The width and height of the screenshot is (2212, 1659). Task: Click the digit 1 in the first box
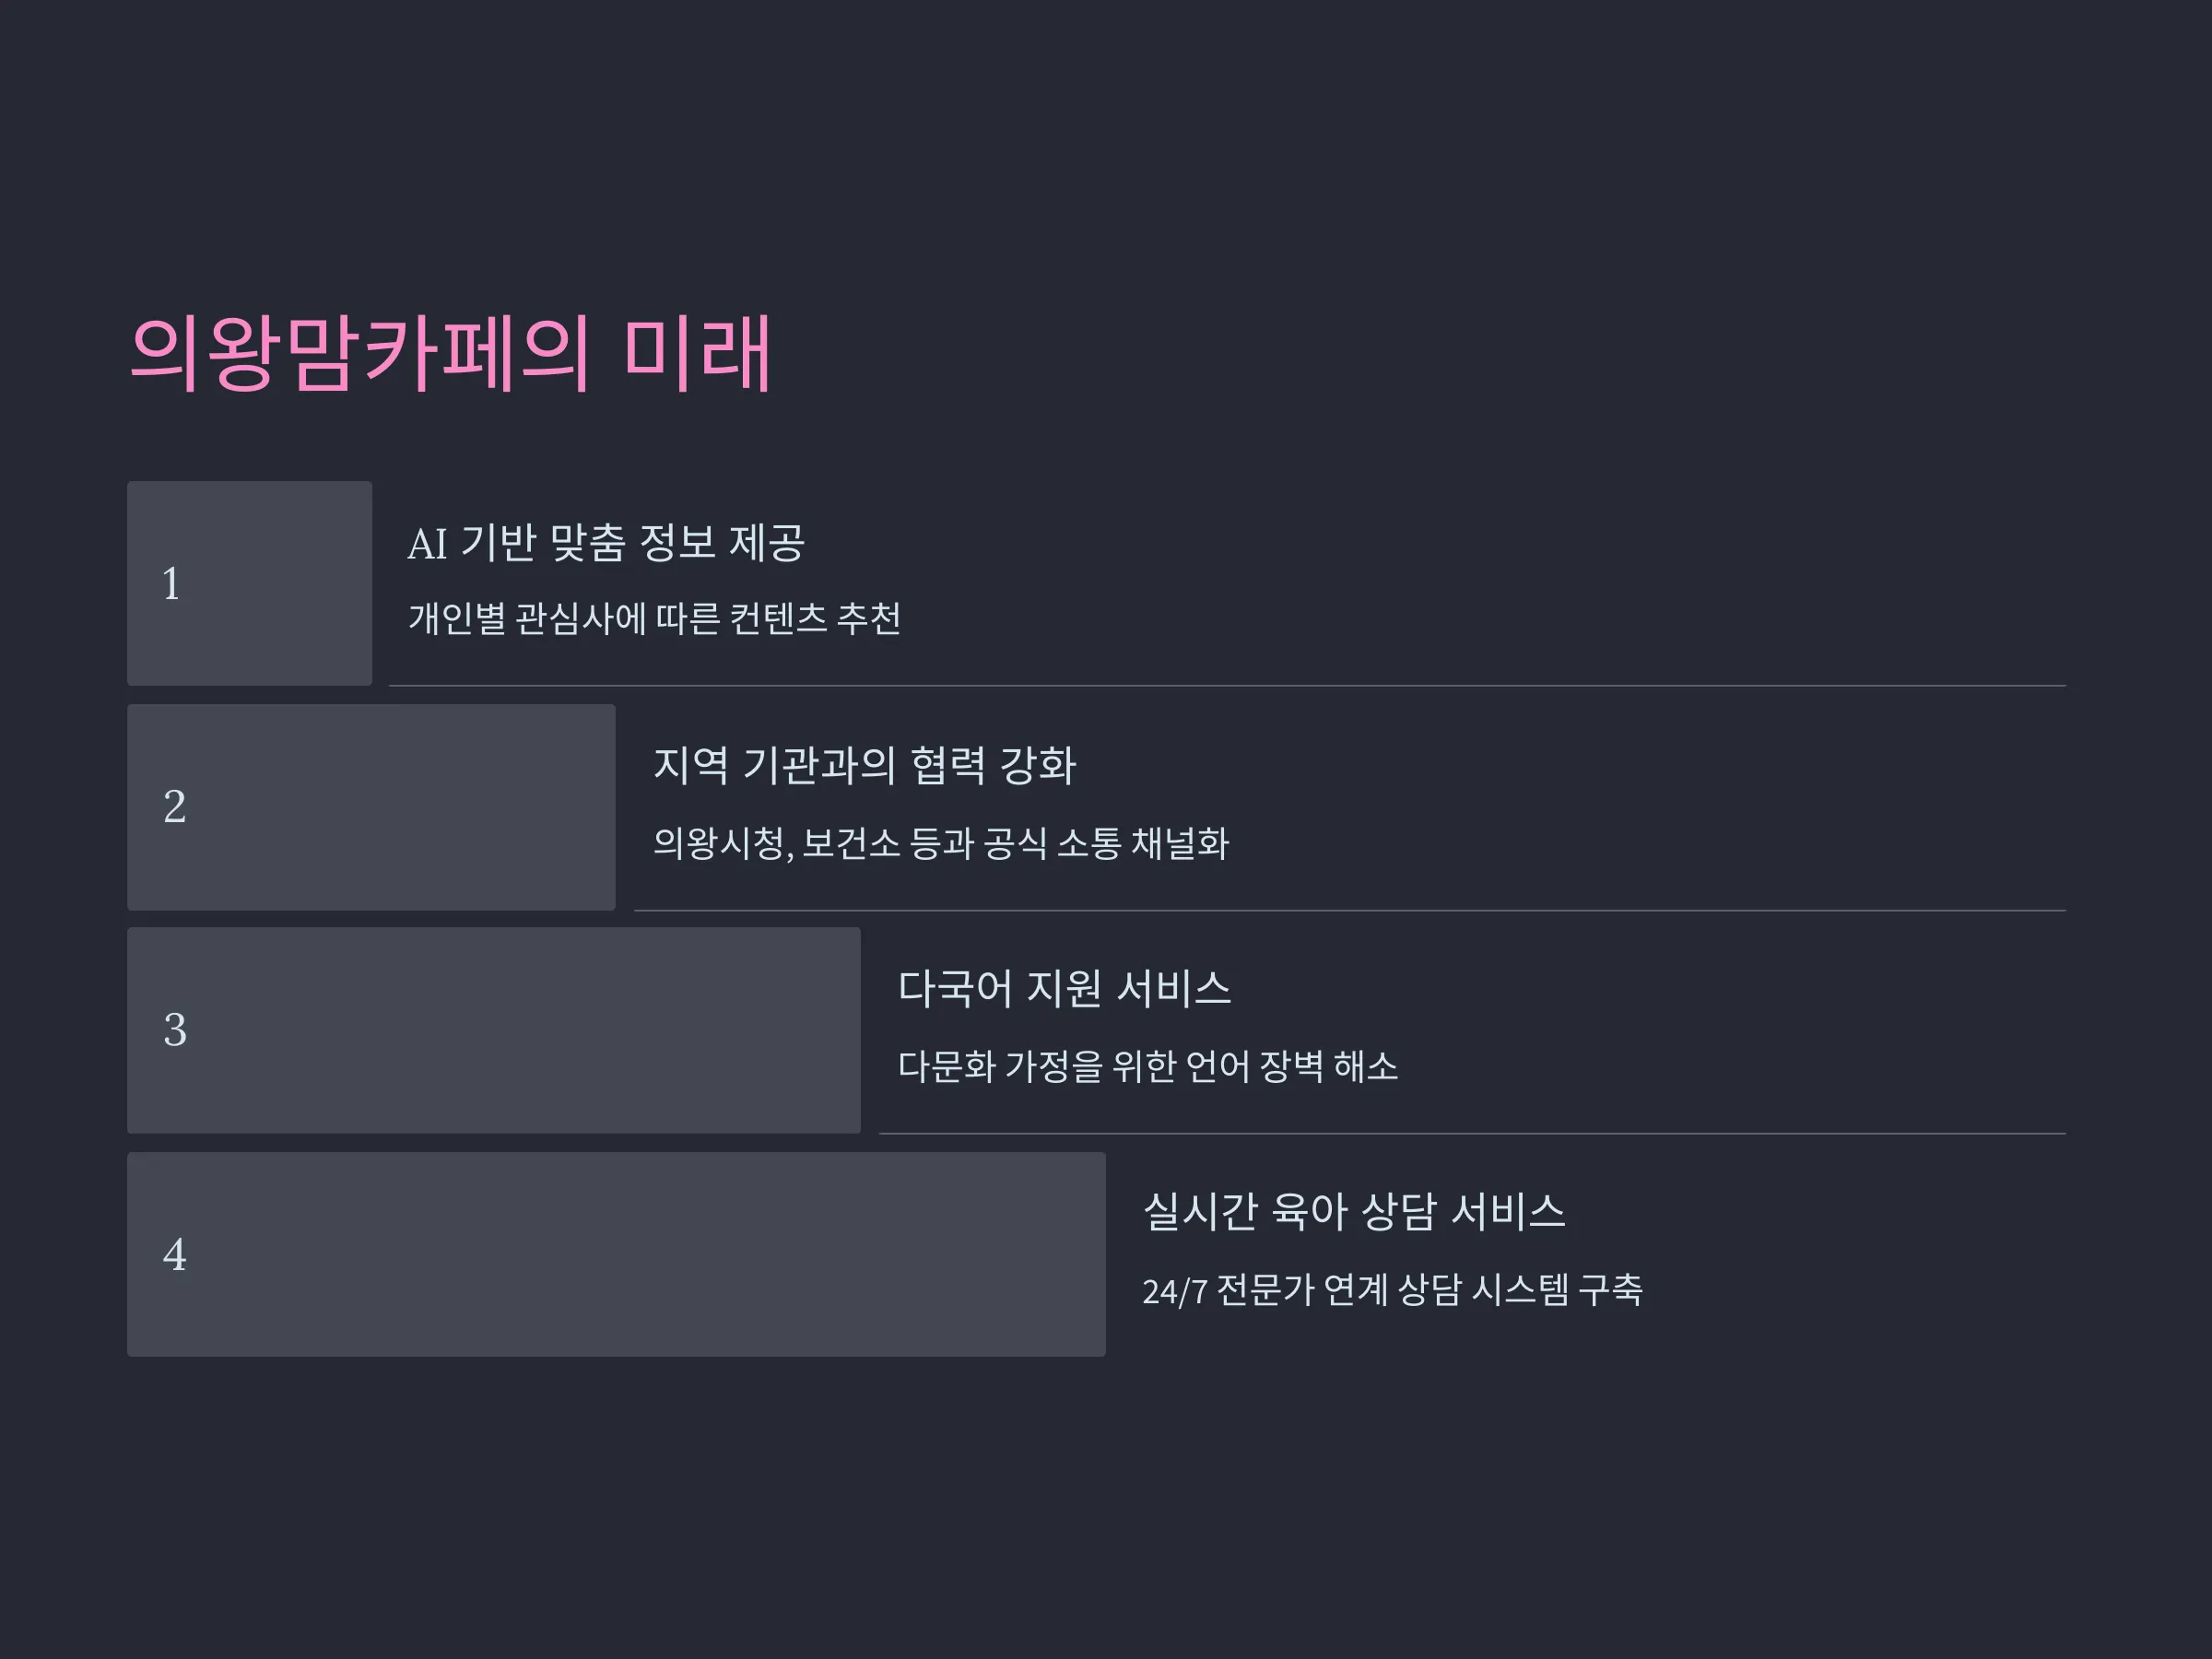coord(171,584)
